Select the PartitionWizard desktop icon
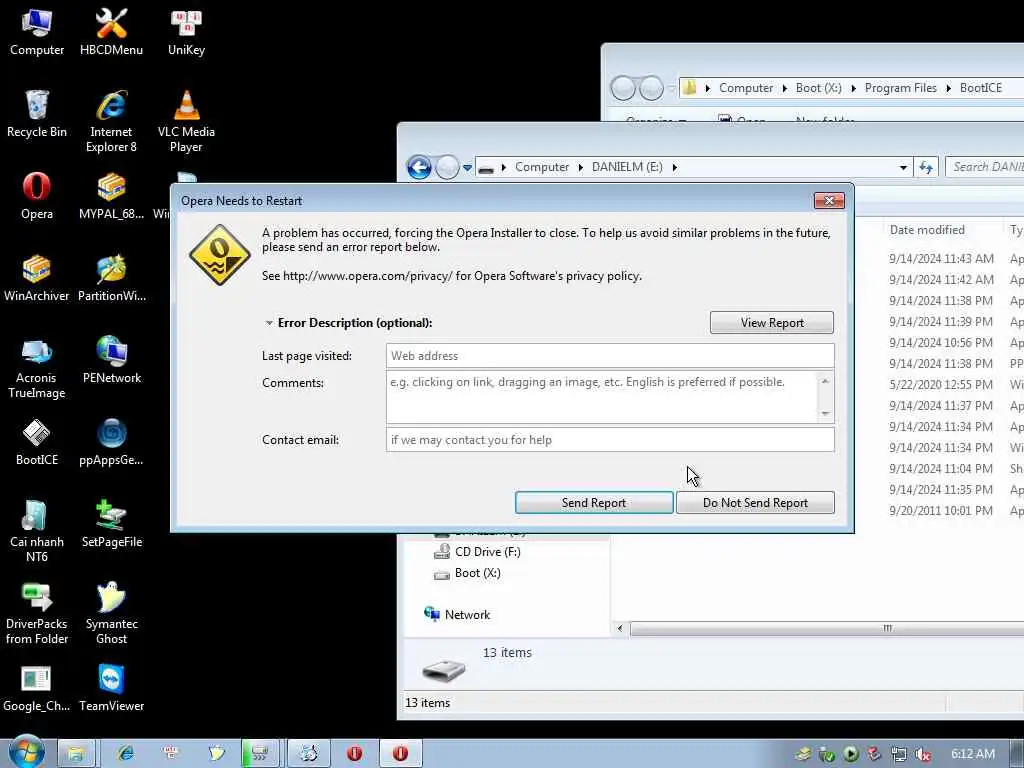1024x768 pixels. [112, 278]
